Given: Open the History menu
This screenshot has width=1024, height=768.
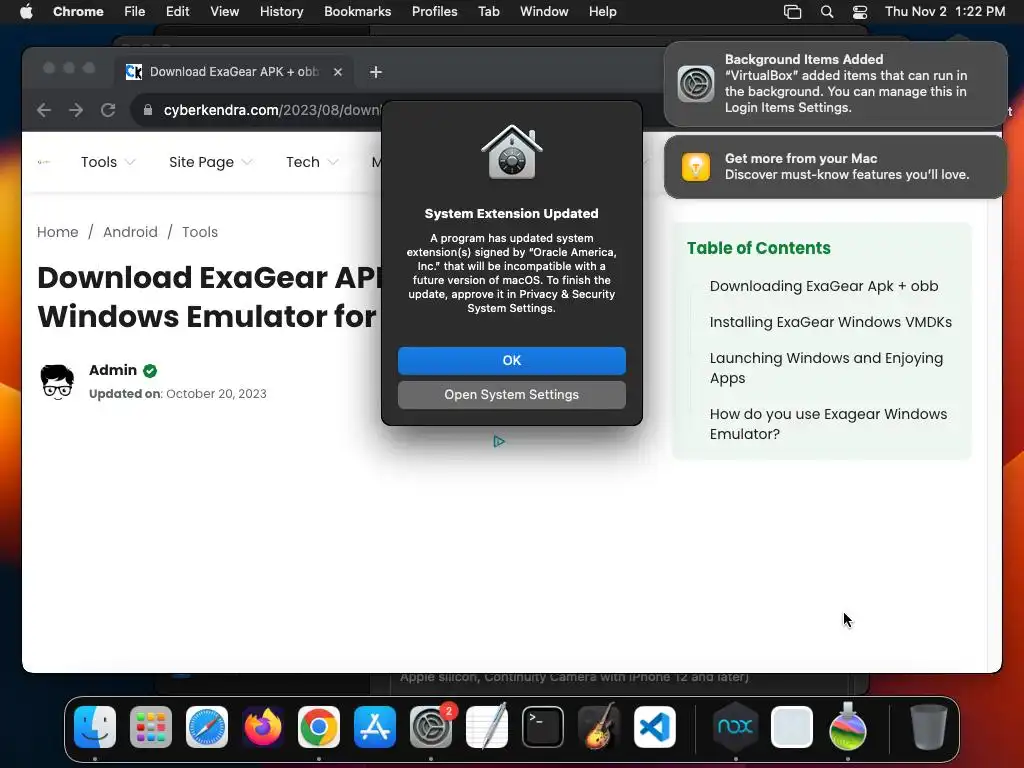Looking at the screenshot, I should [281, 12].
